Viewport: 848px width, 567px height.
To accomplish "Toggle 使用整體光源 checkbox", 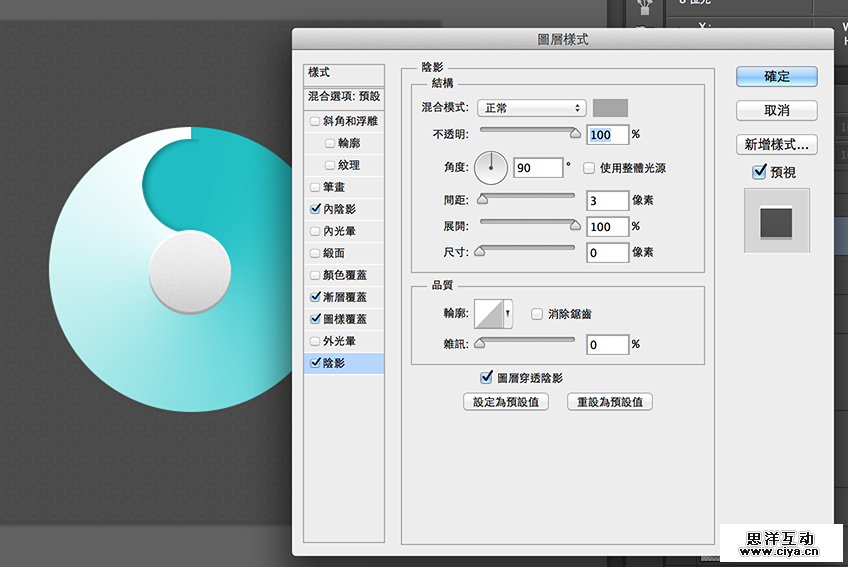I will tap(589, 168).
